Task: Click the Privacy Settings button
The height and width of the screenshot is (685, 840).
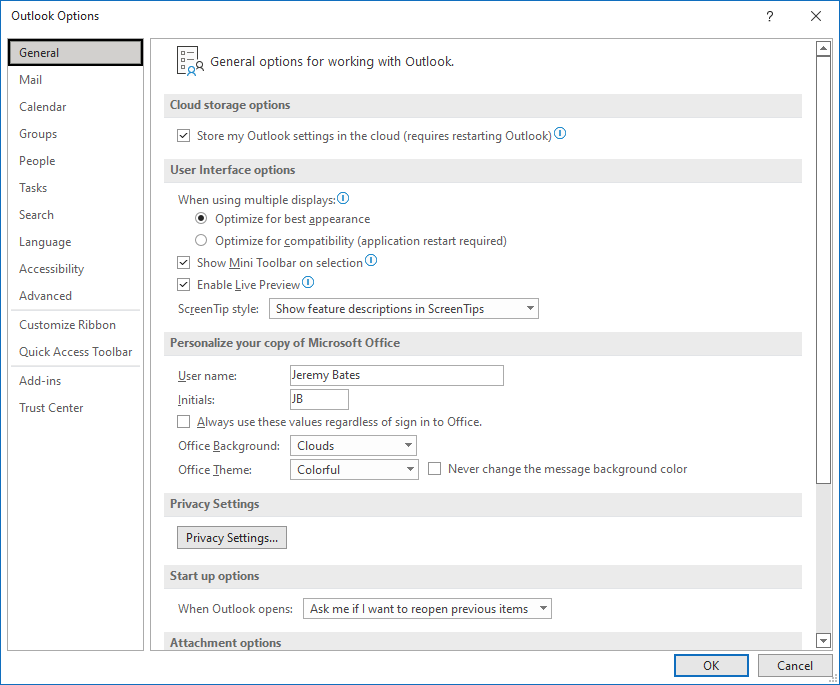Action: 232,538
